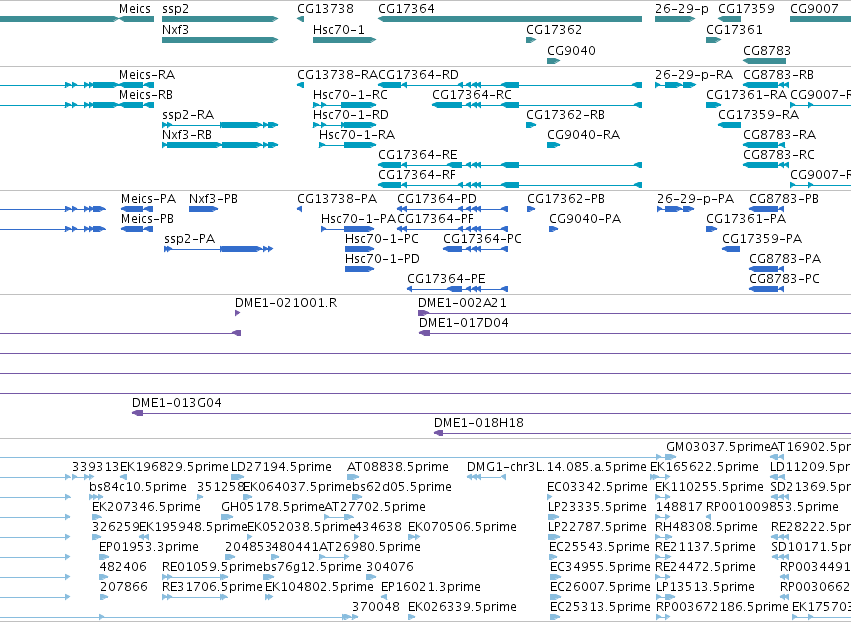Select the GM03037.5prime EST

[x=671, y=457]
